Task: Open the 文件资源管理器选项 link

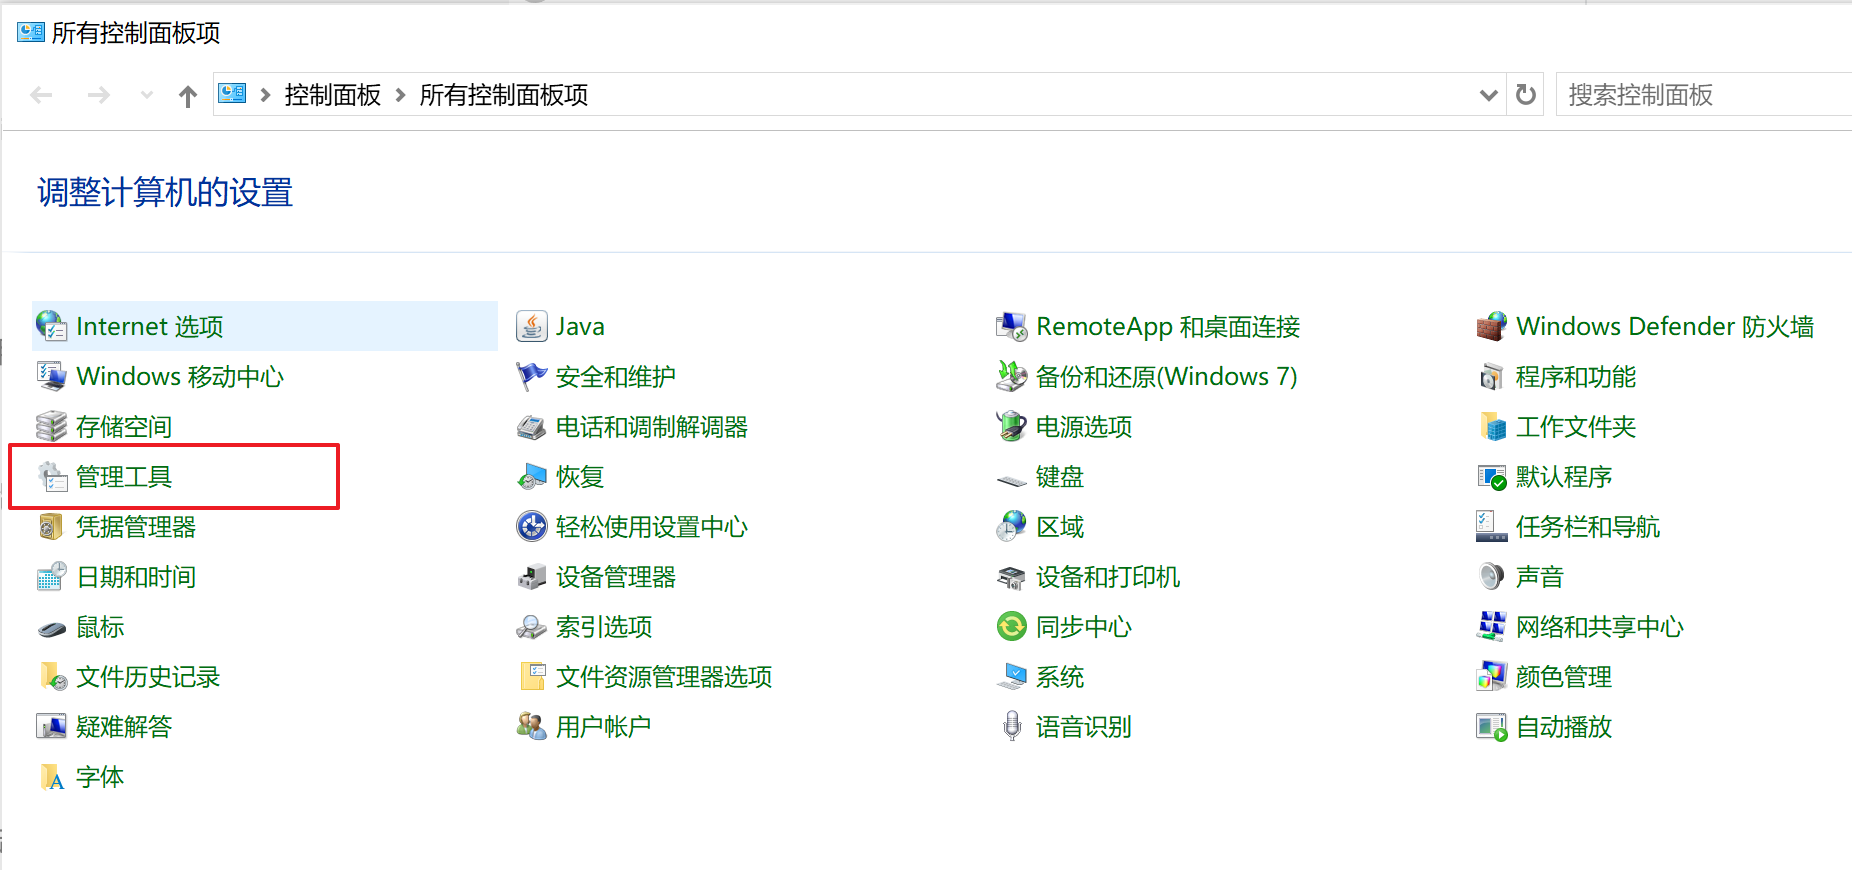Action: [664, 677]
